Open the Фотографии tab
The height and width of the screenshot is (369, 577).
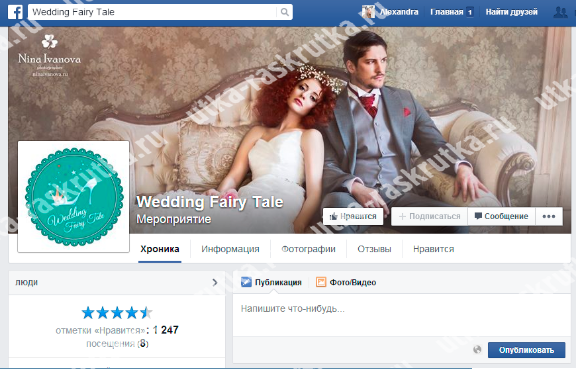point(308,249)
